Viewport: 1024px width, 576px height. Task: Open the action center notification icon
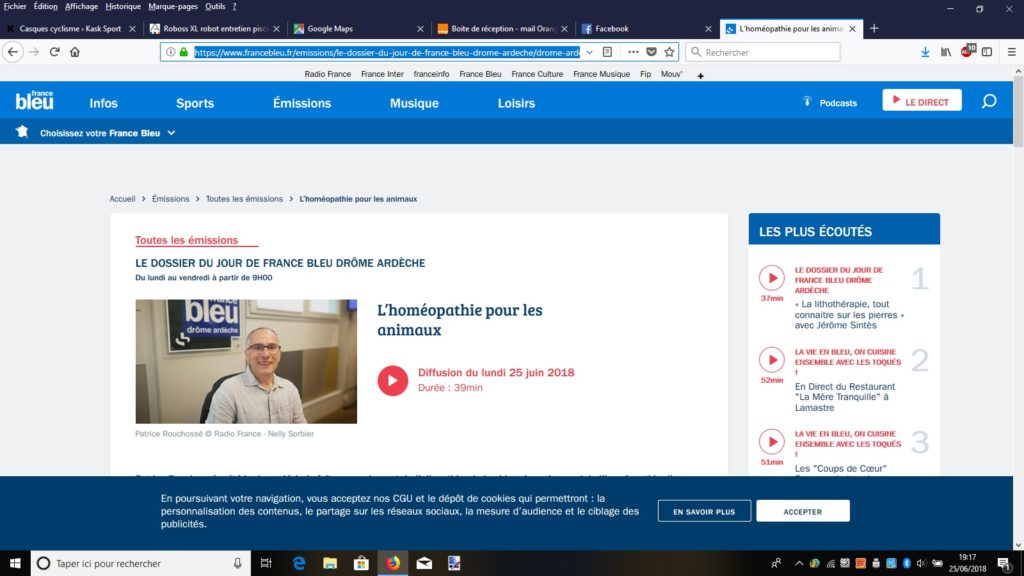tap(1004, 563)
